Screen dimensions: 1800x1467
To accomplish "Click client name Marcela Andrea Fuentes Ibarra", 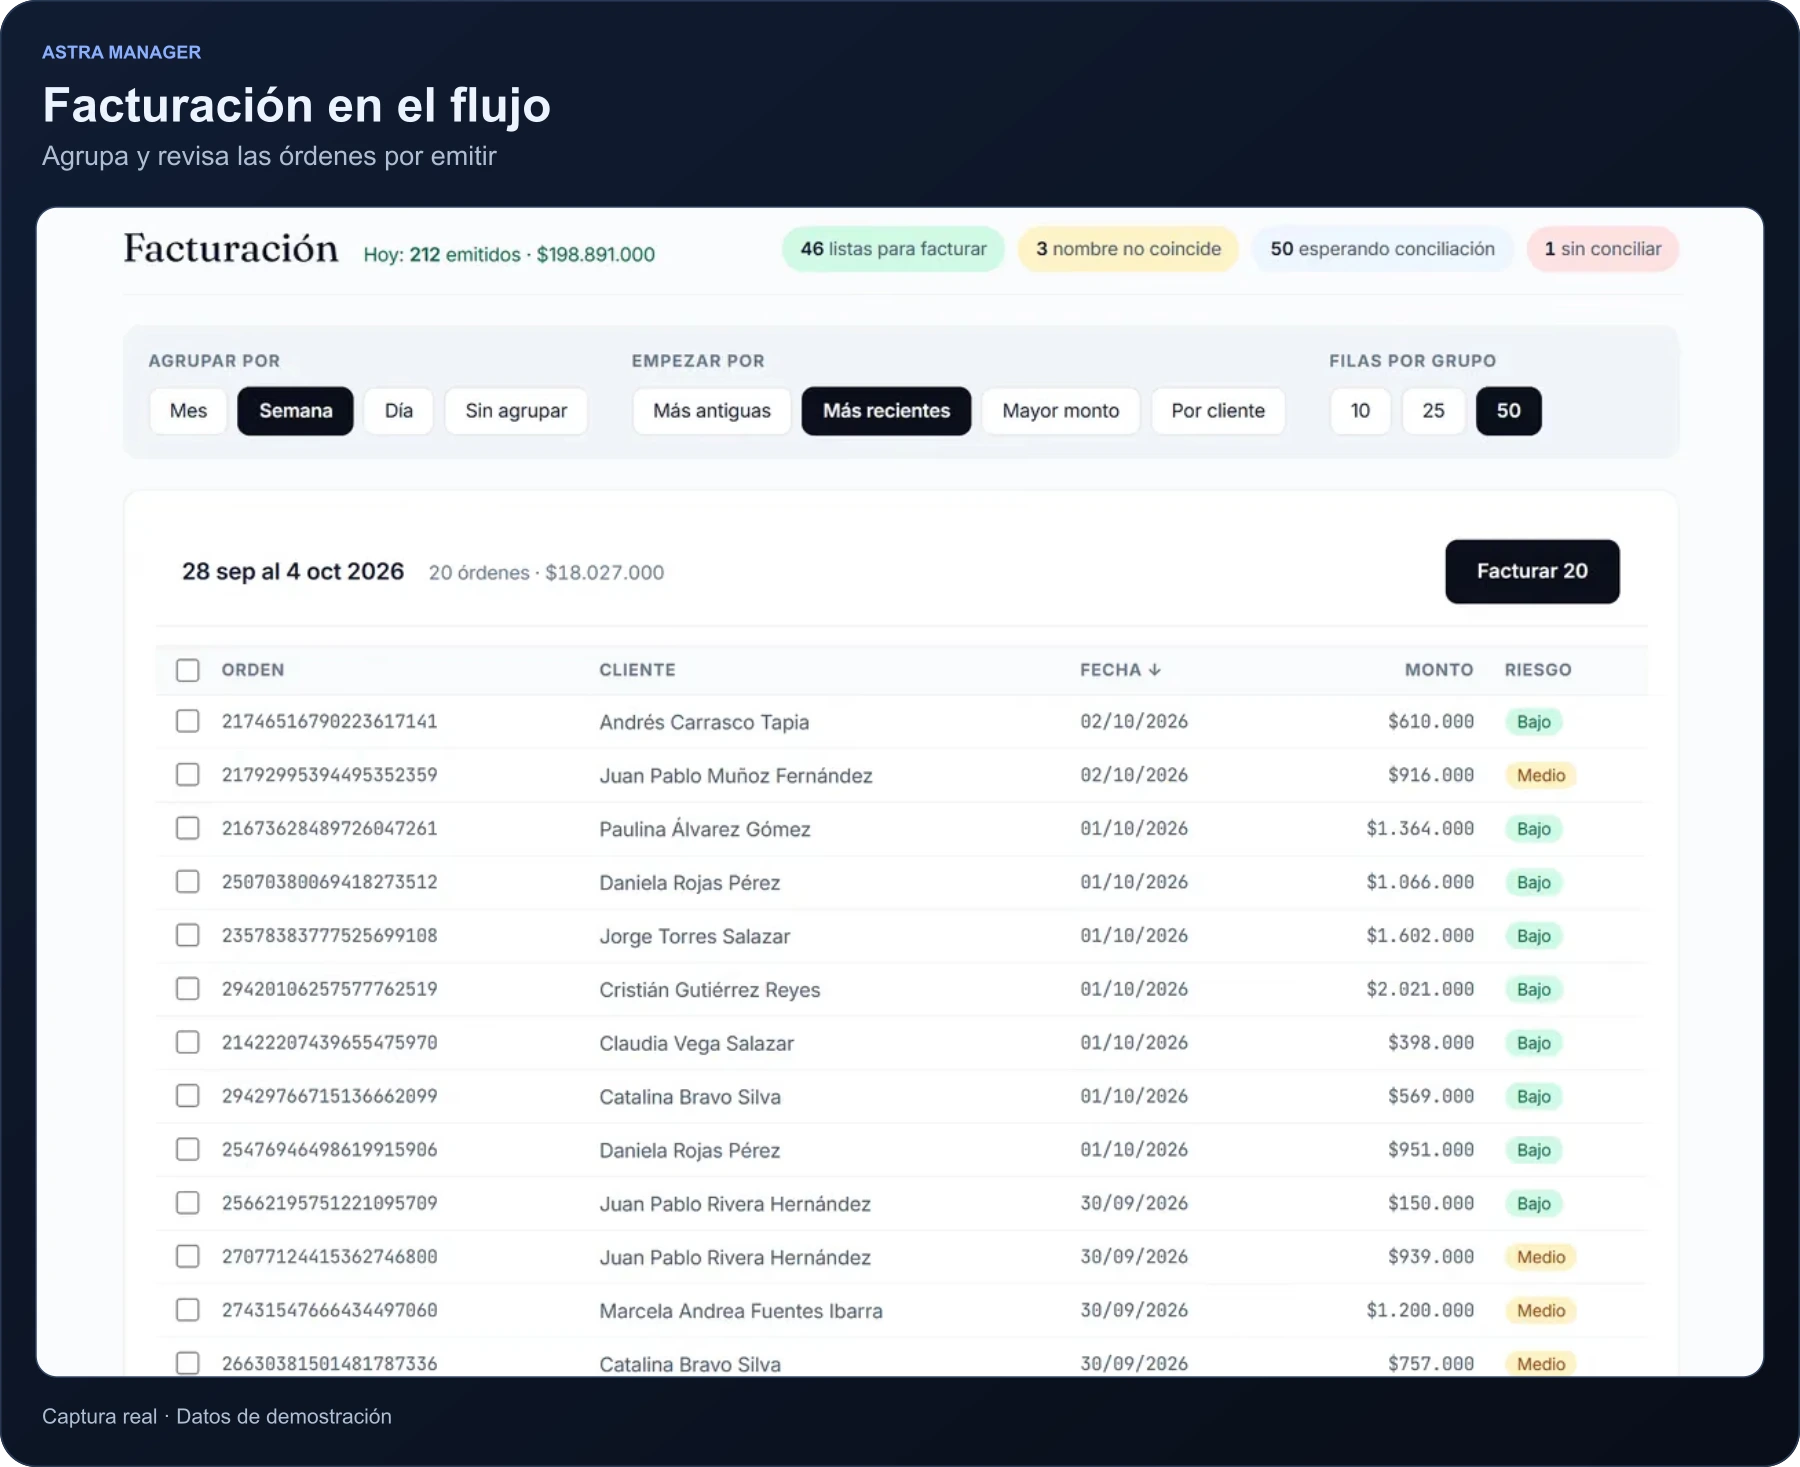I will (741, 1311).
